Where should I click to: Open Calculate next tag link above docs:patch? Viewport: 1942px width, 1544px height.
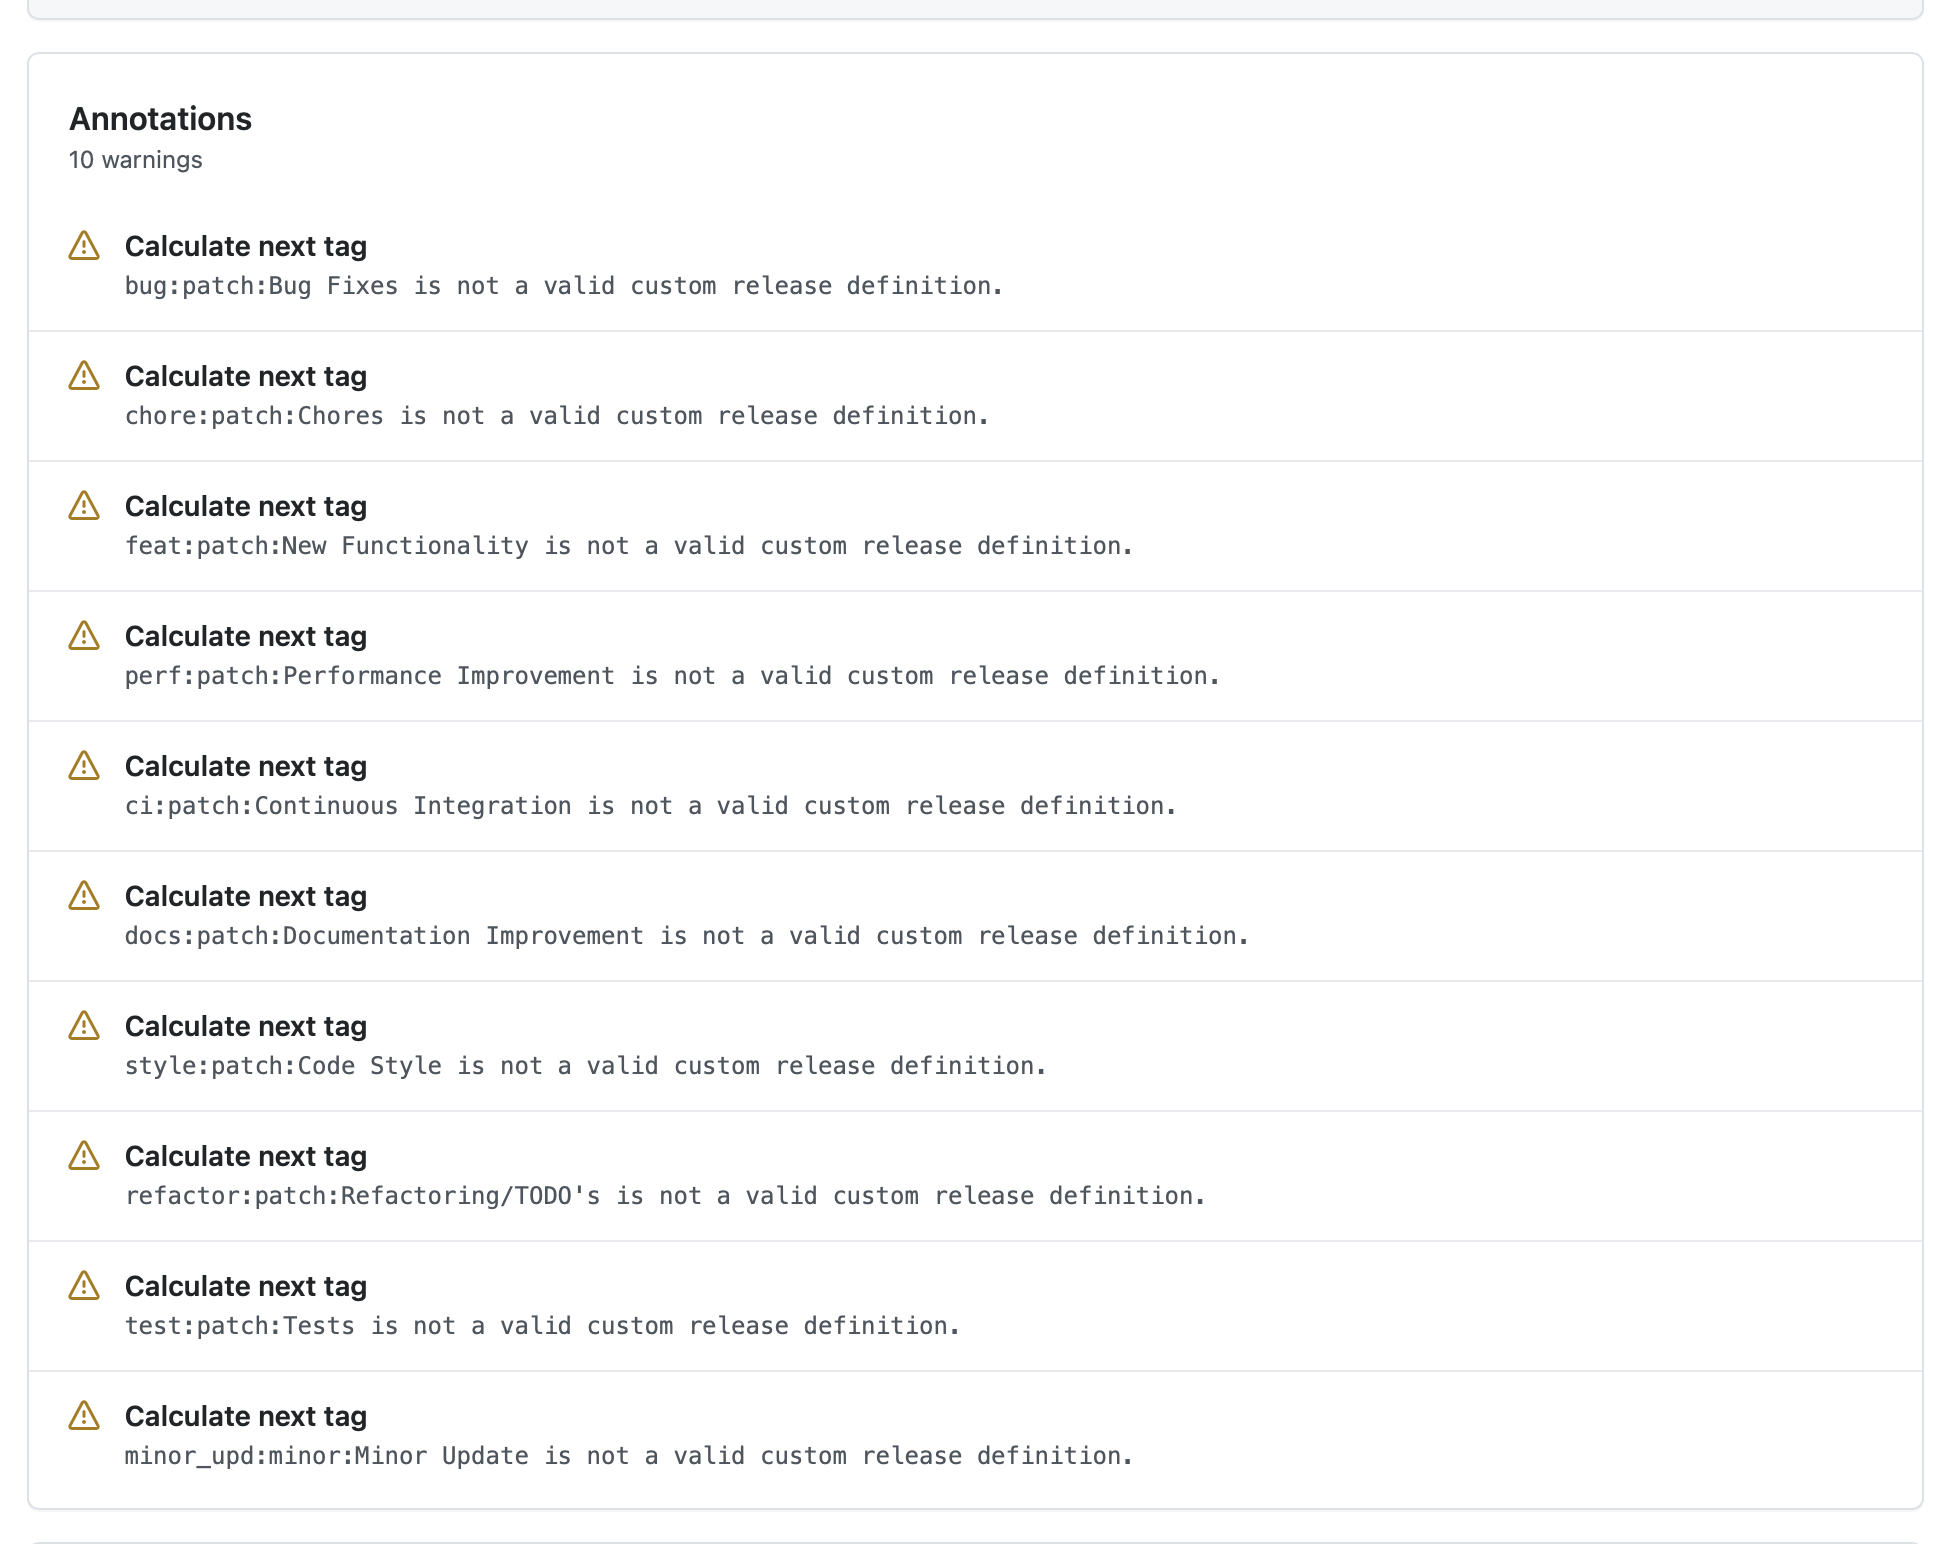(x=245, y=896)
